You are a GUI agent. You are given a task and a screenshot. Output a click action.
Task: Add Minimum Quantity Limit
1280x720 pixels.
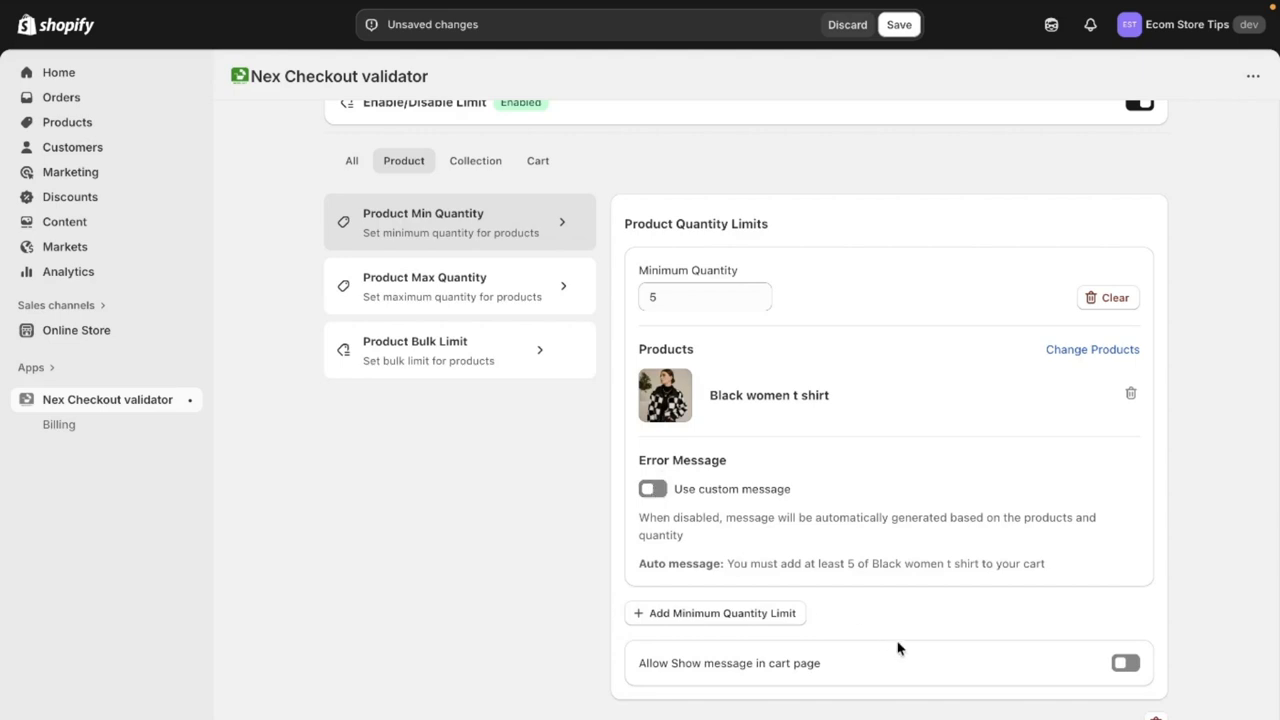(715, 613)
